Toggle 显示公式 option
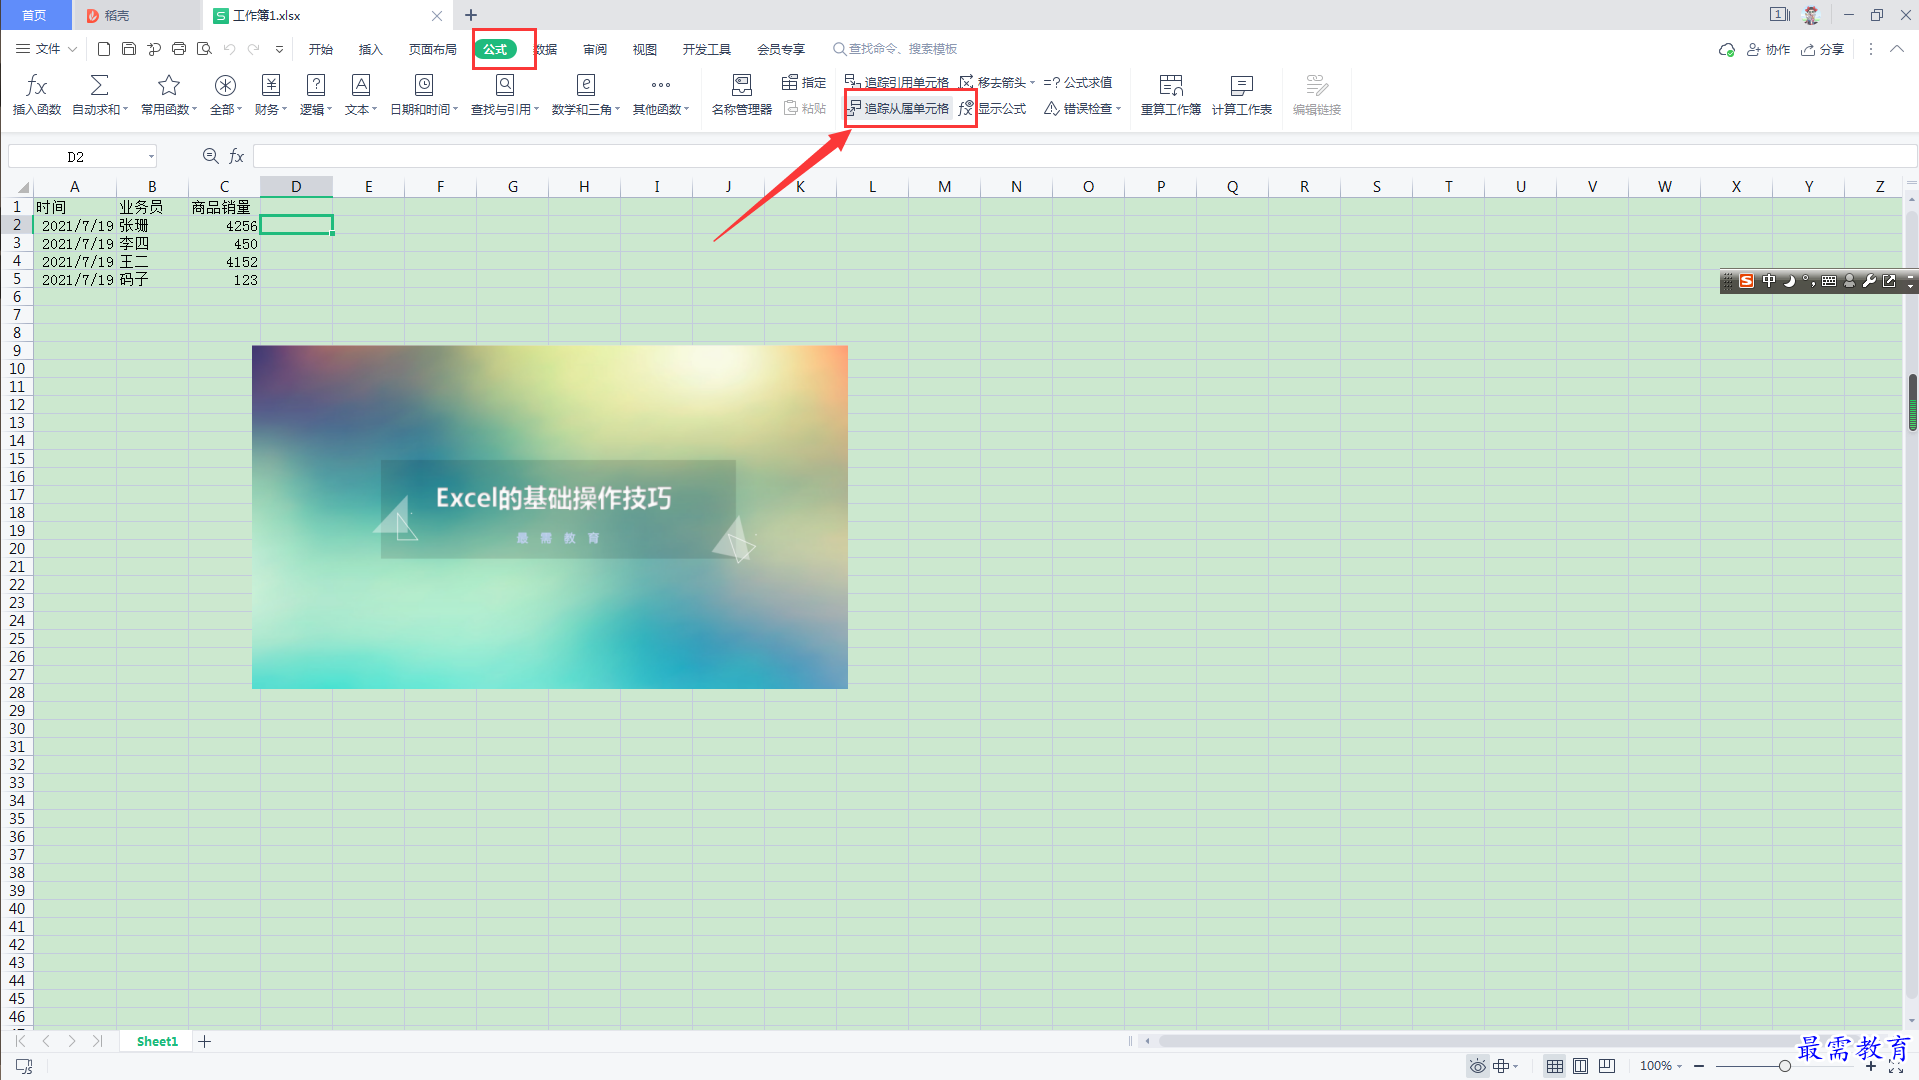 (993, 109)
